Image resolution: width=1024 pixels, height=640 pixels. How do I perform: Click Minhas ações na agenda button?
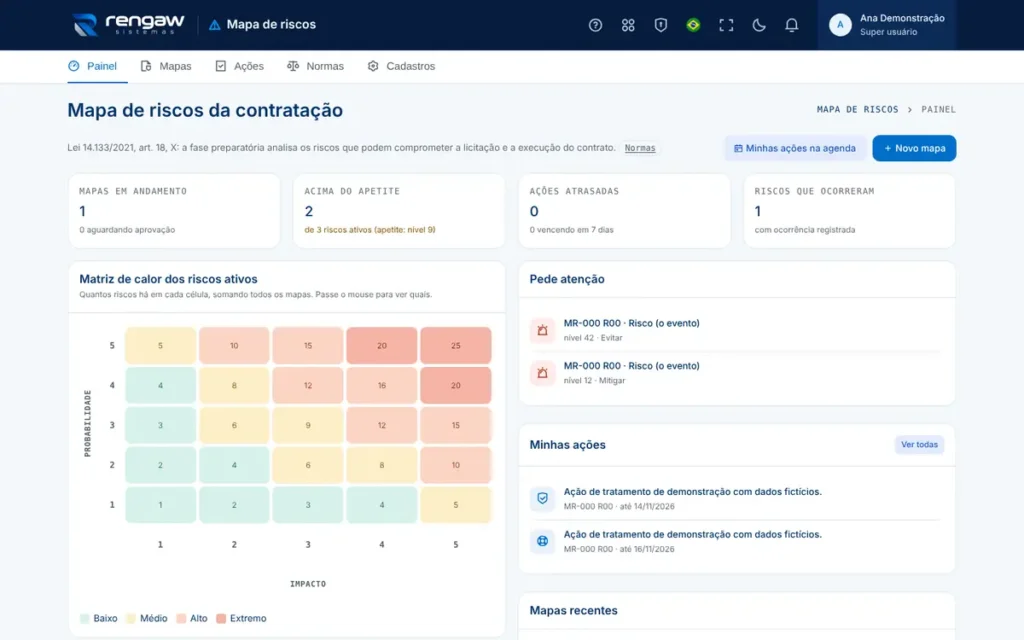tap(795, 148)
